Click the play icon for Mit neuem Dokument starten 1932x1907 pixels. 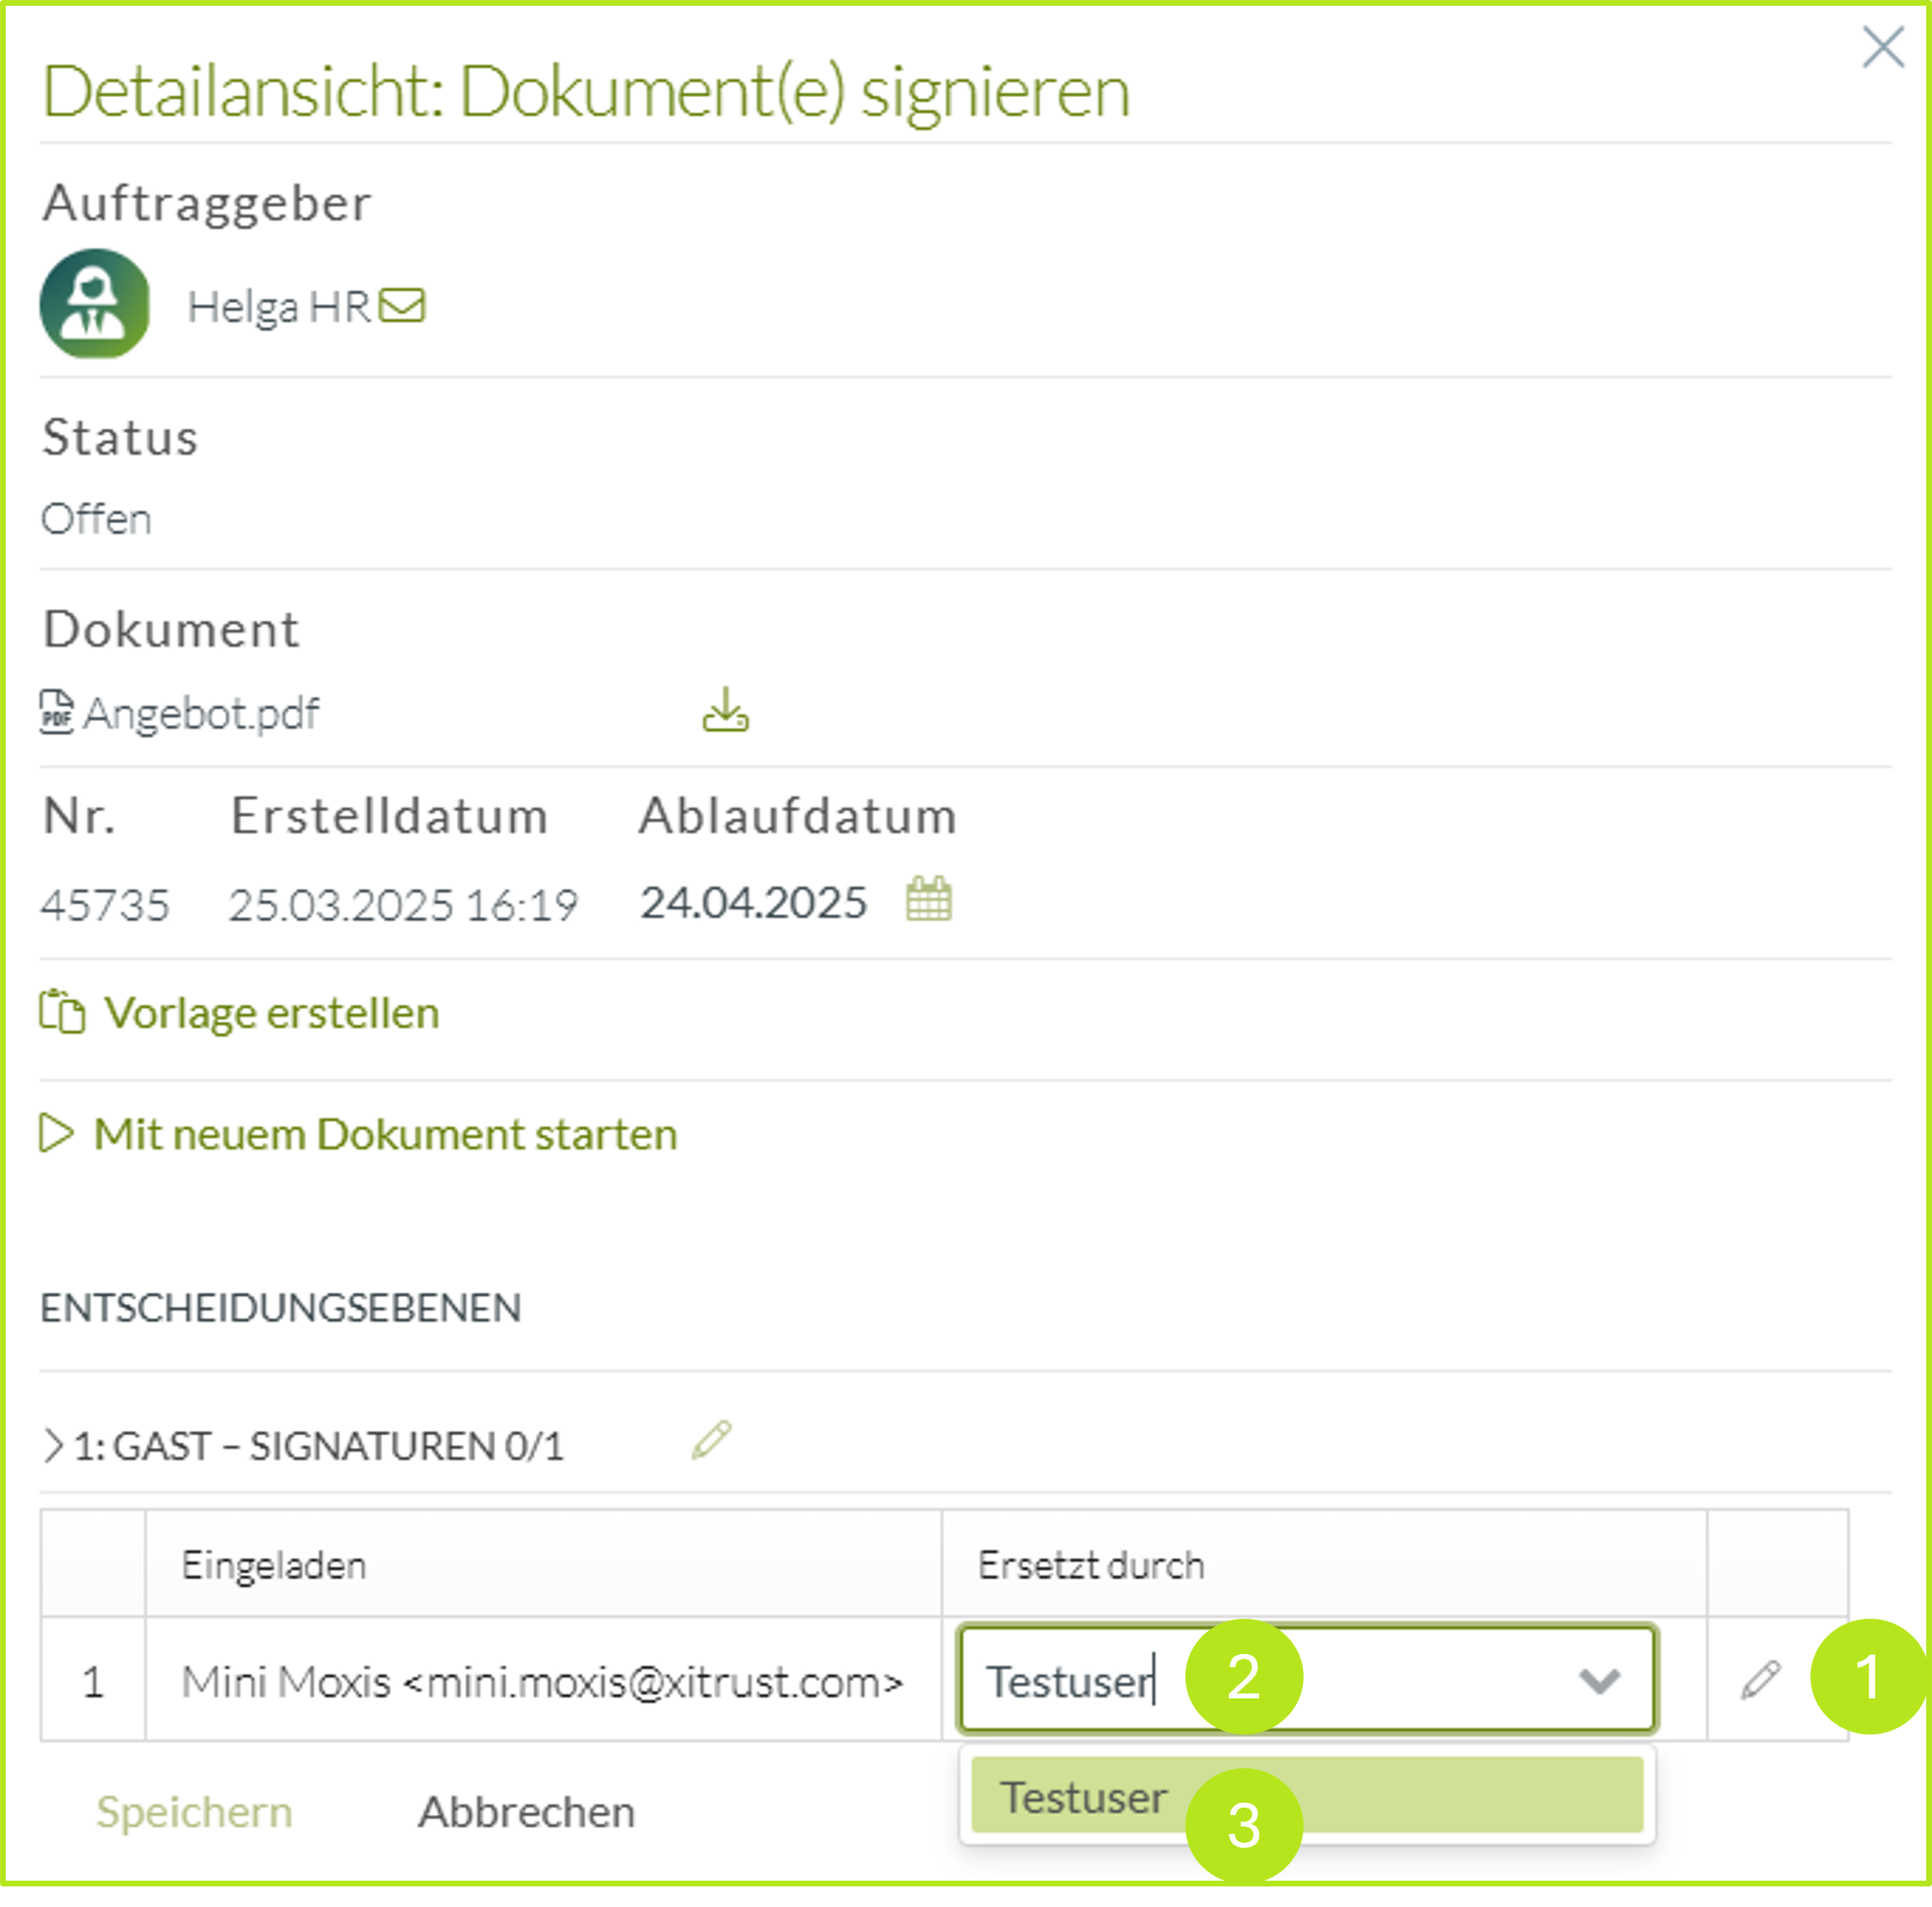point(57,1133)
